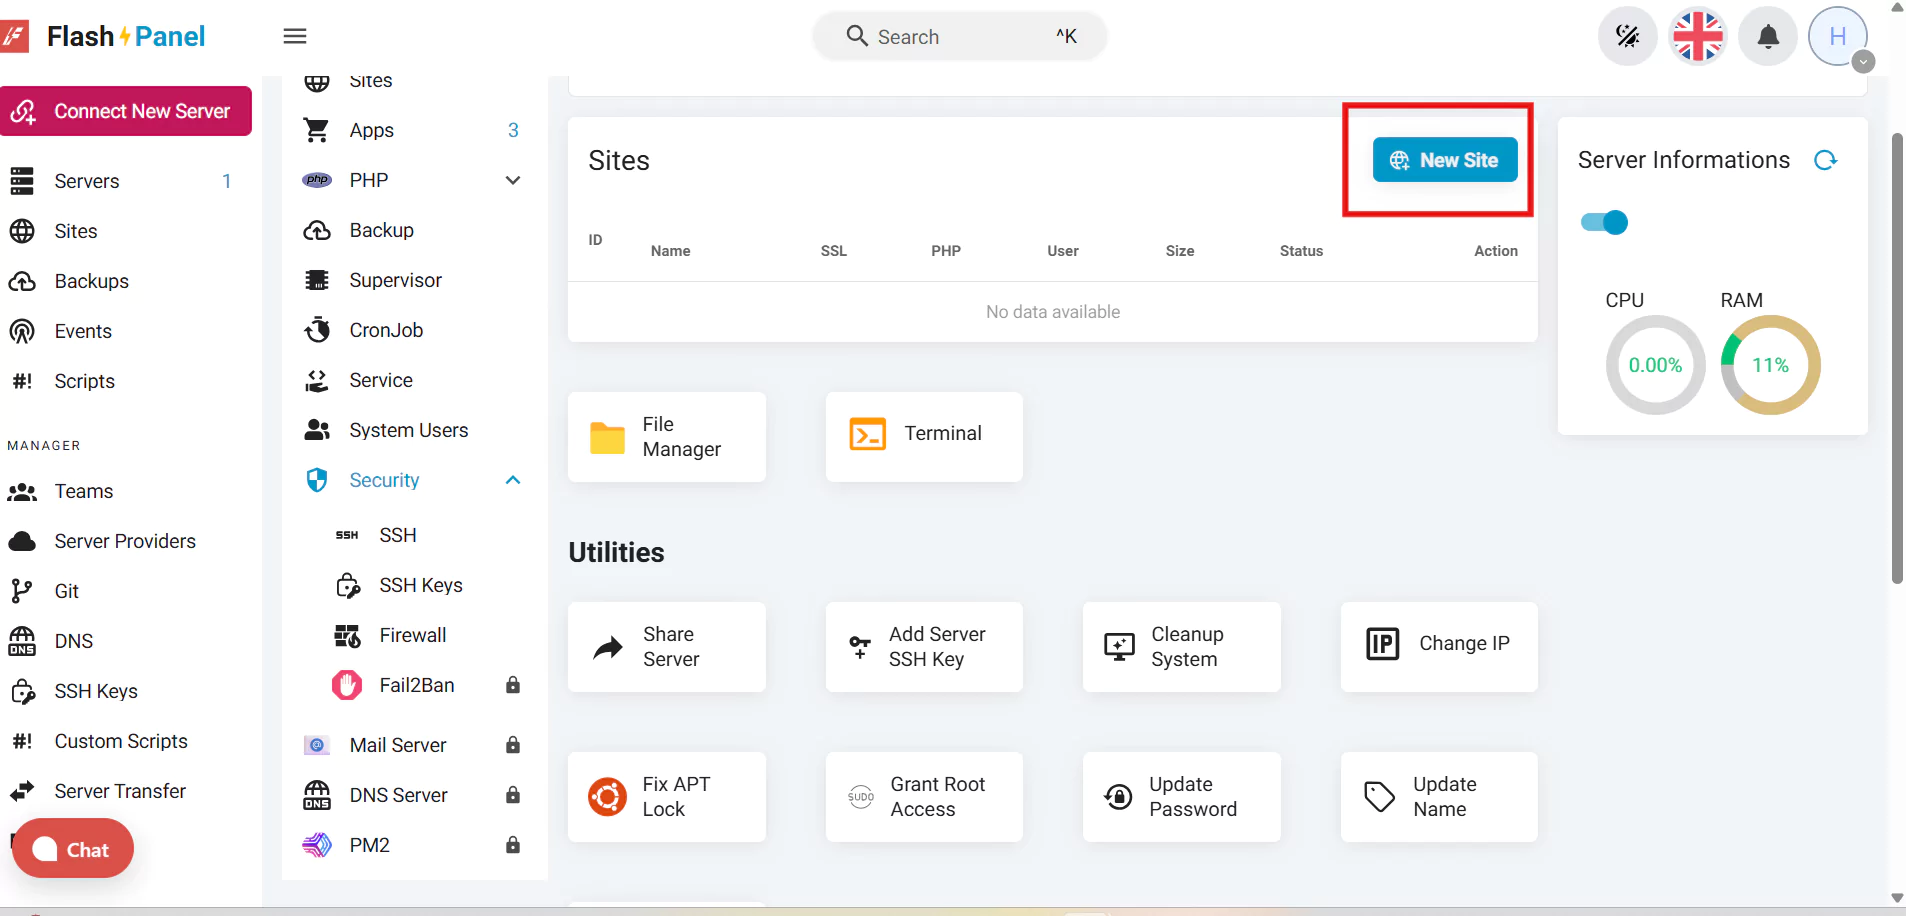
Task: Click the hamburger menu icon
Action: tap(294, 37)
